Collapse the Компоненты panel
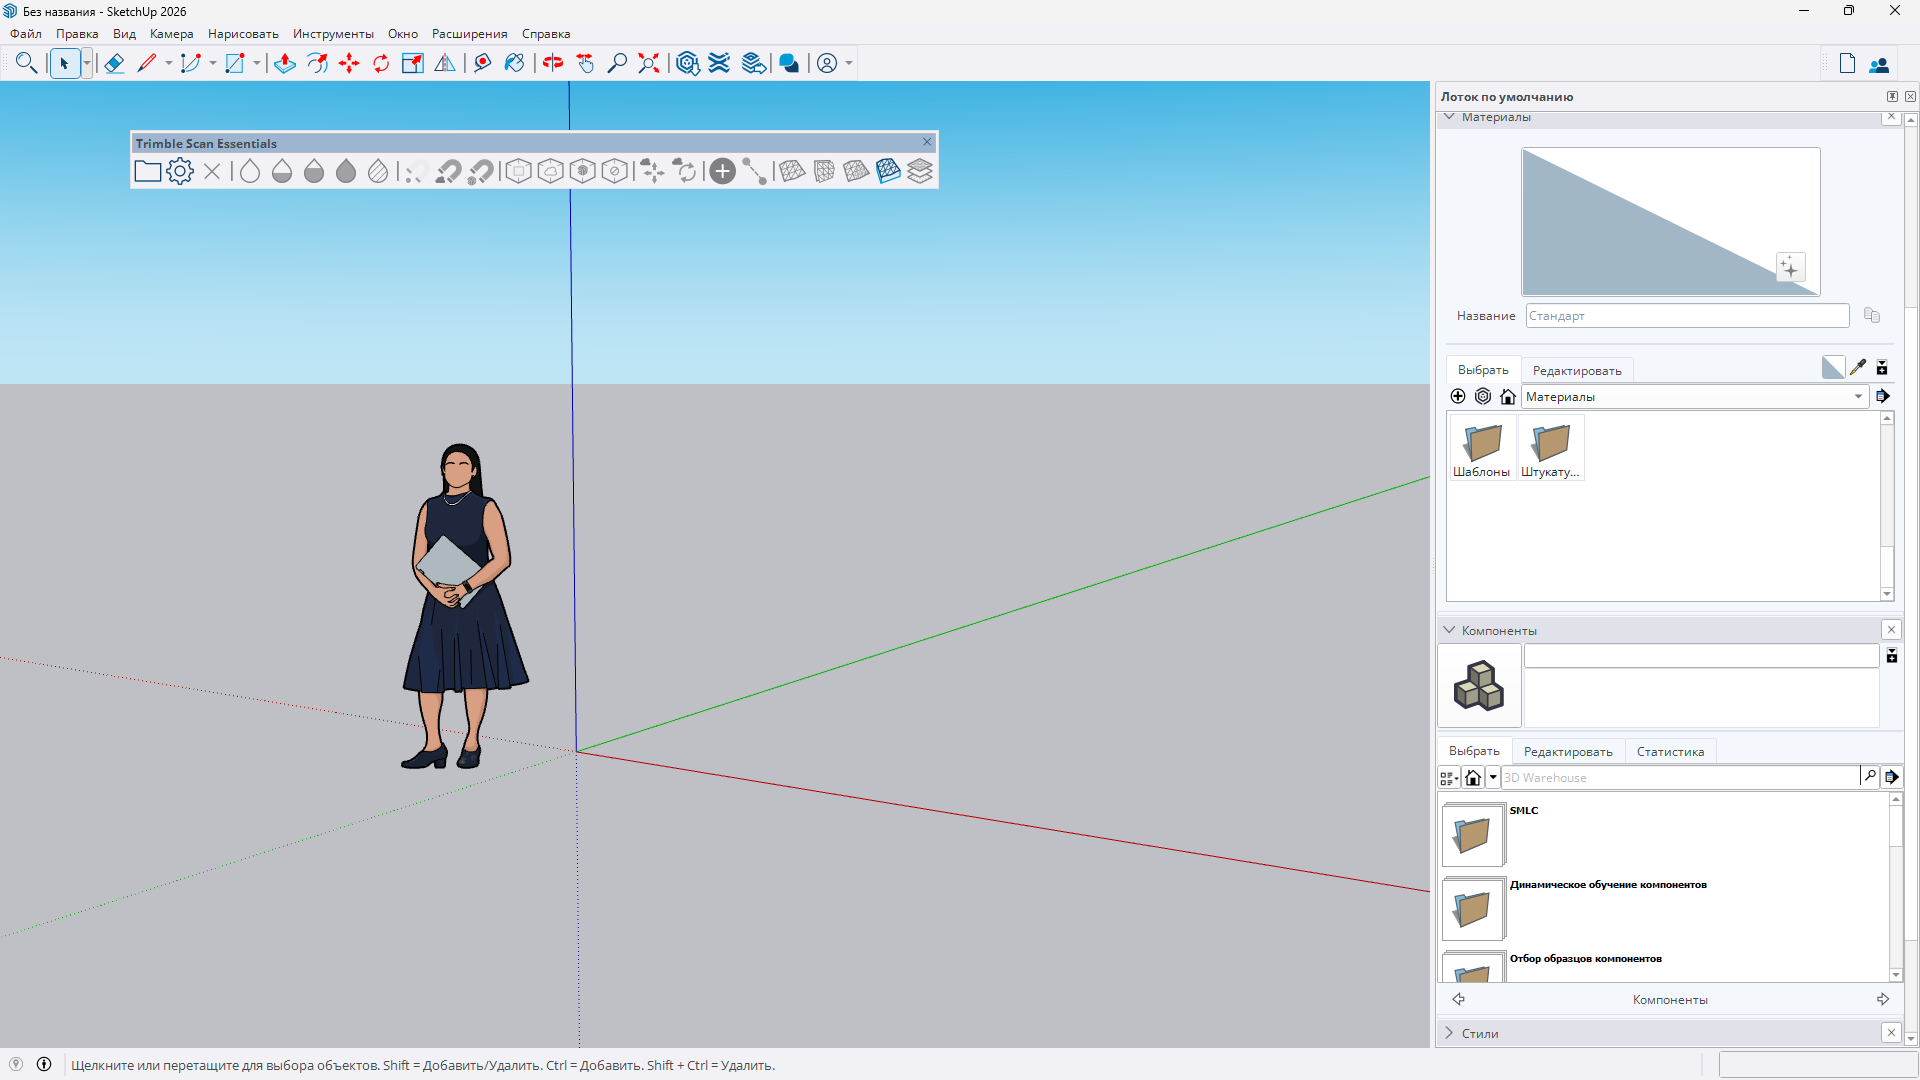 1449,630
